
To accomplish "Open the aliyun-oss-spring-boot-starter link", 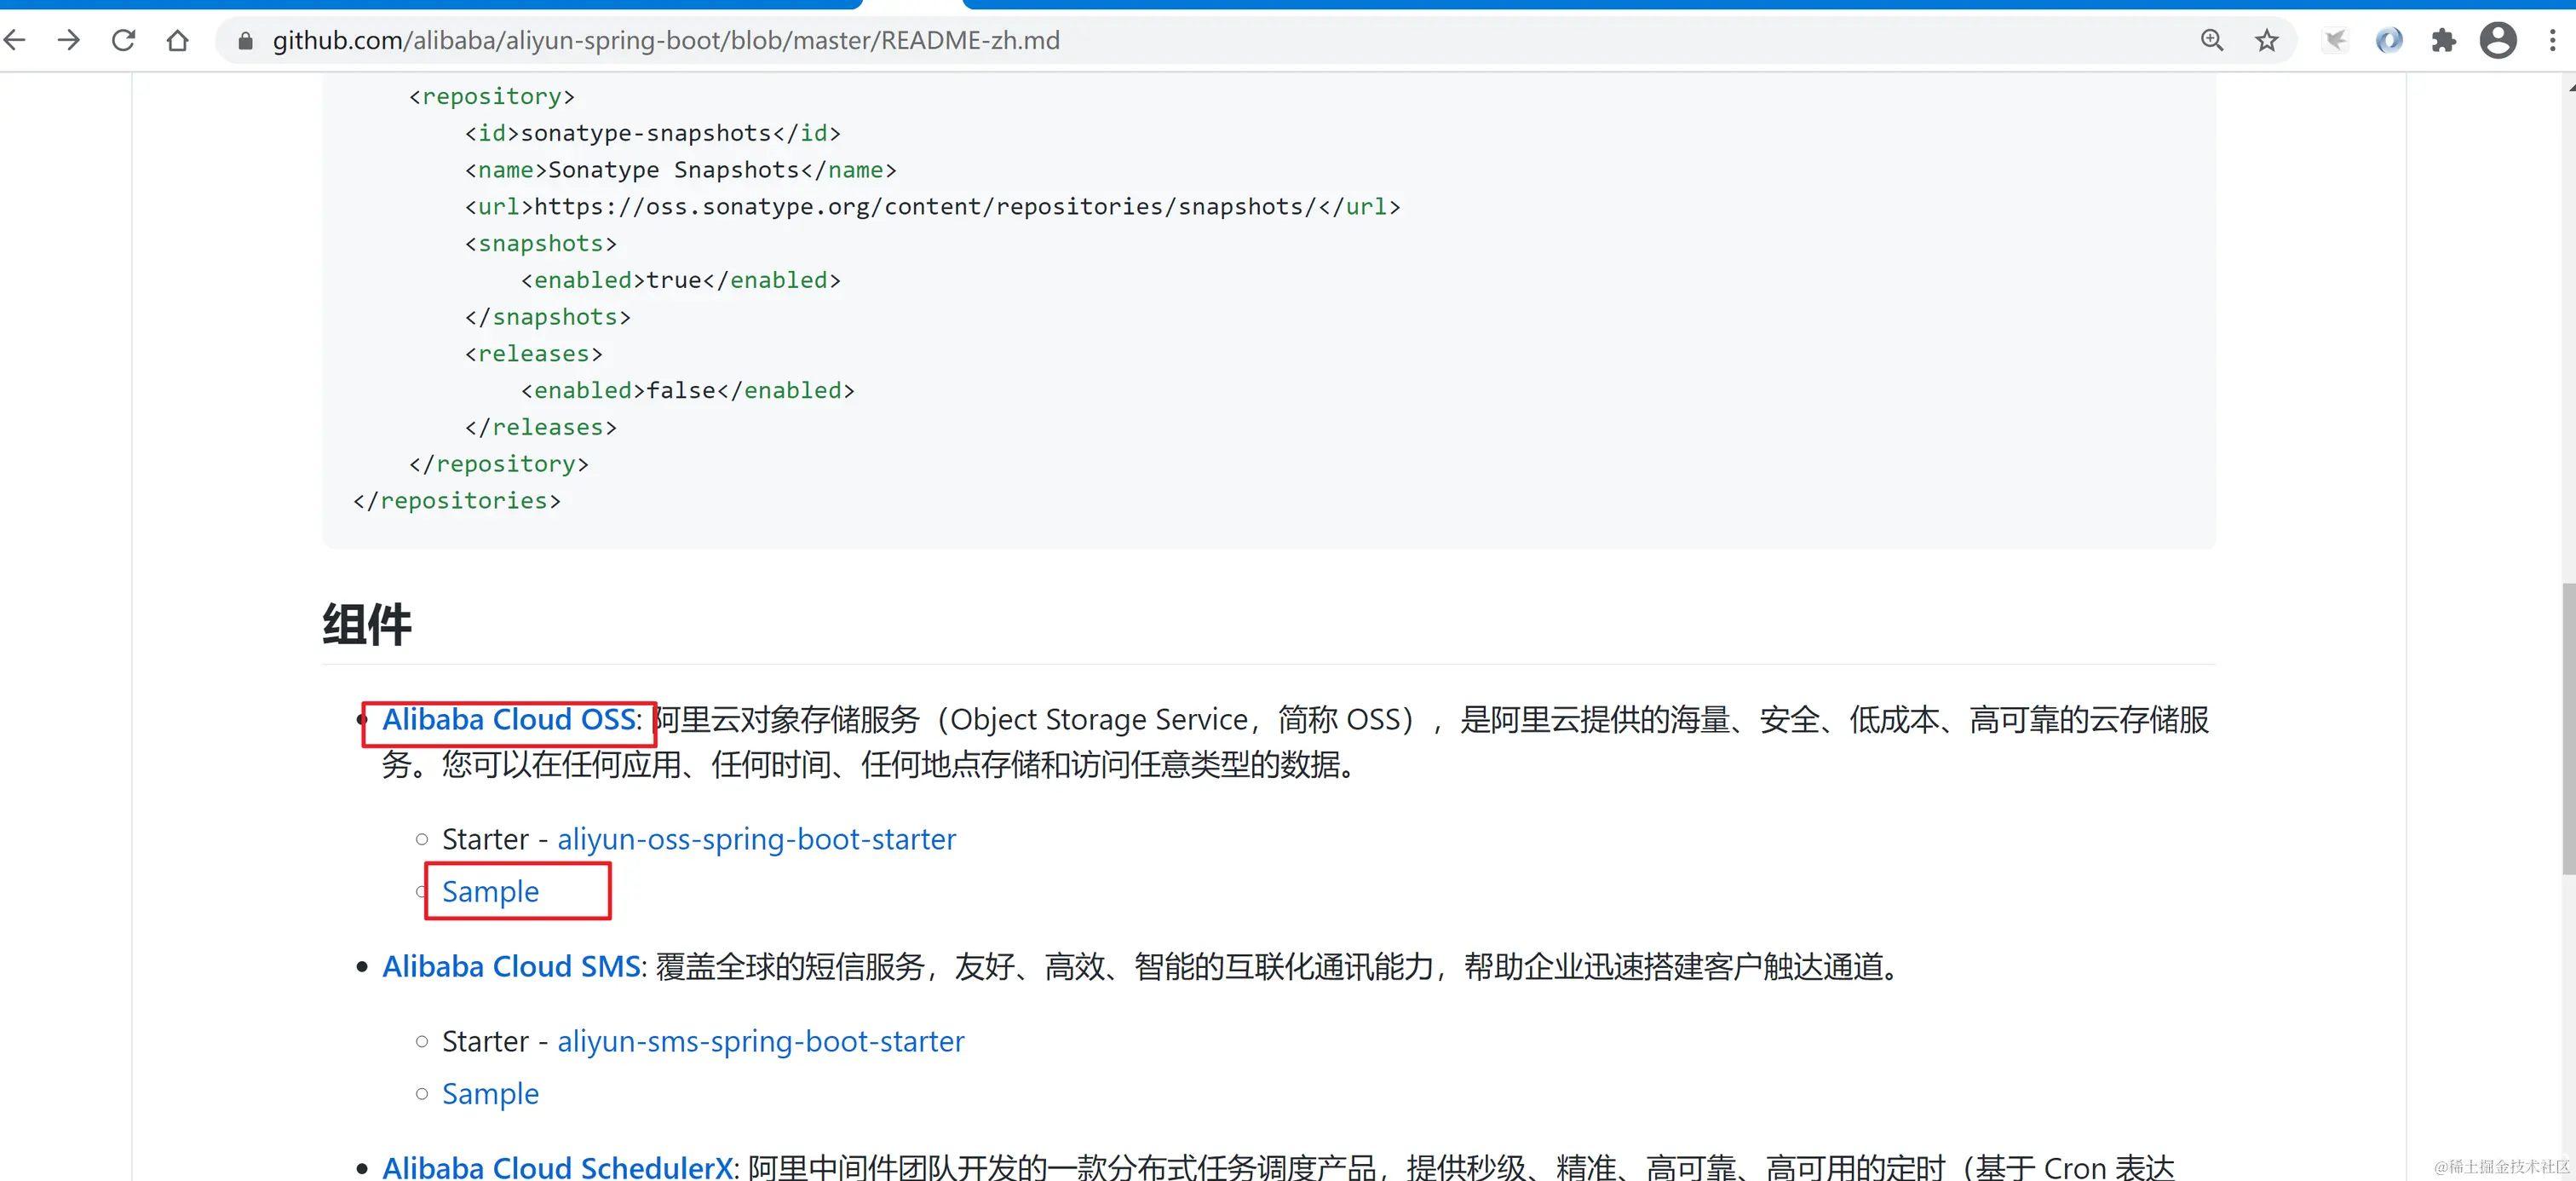I will [756, 839].
